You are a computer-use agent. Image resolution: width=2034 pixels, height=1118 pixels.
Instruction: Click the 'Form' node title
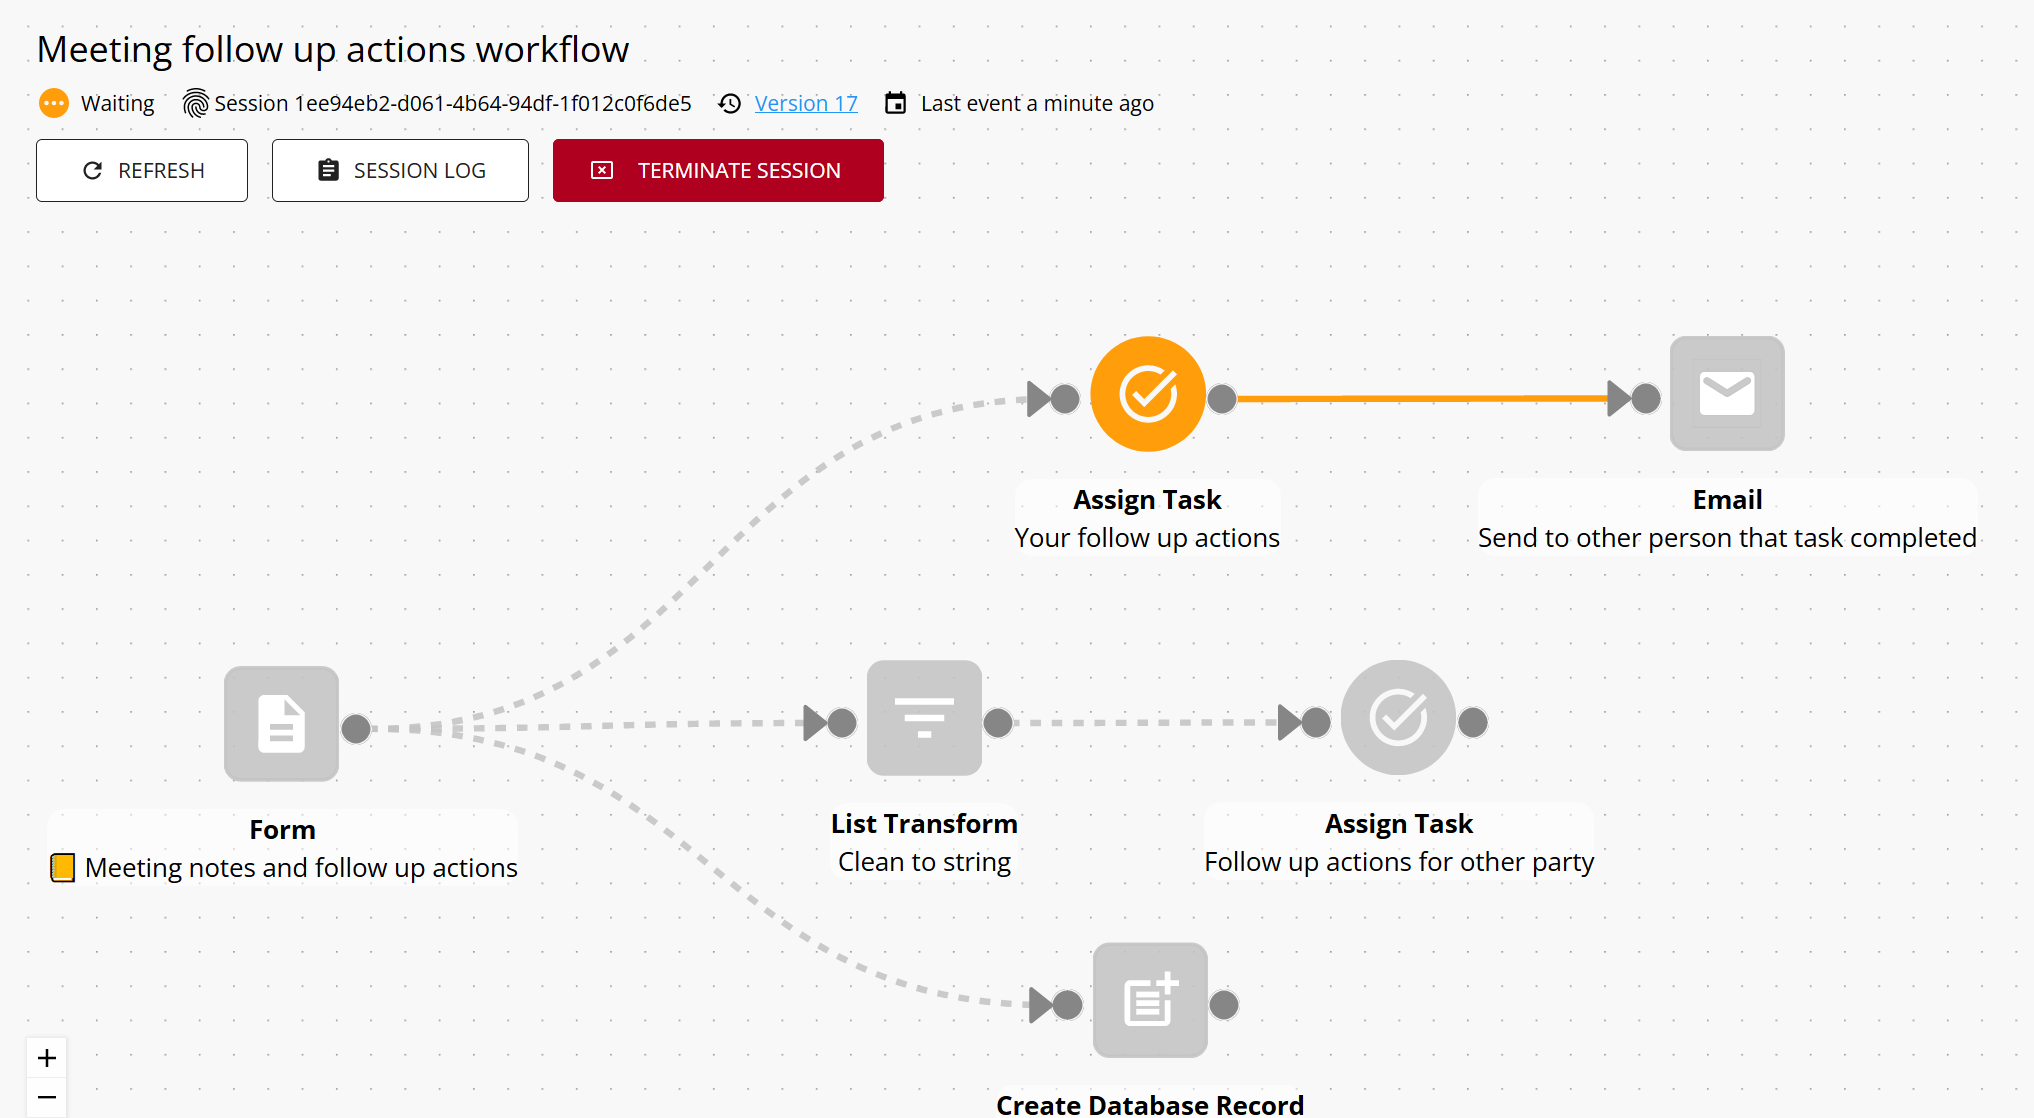point(282,829)
